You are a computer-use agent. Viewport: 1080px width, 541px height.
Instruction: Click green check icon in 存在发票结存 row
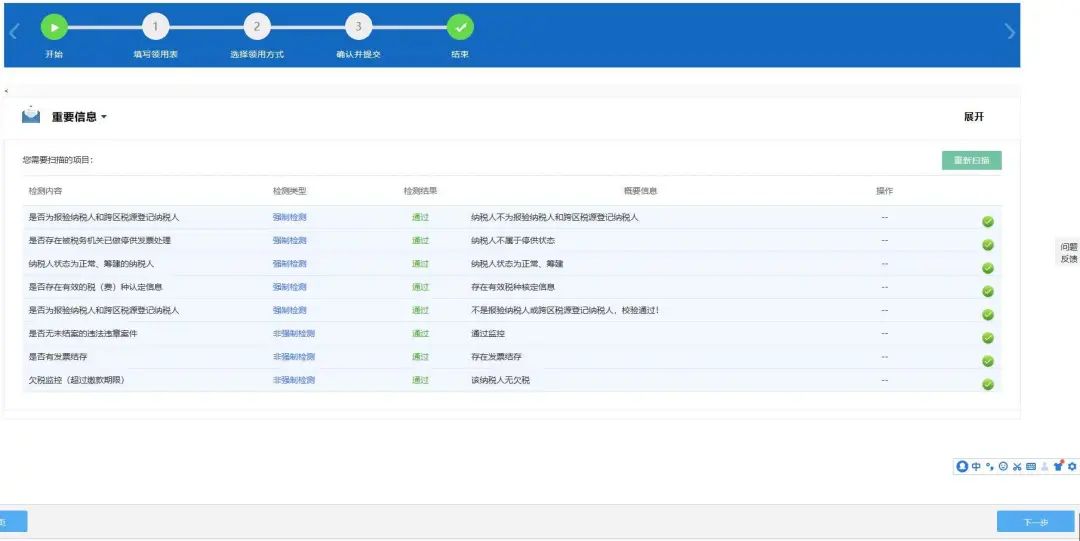[x=988, y=361]
